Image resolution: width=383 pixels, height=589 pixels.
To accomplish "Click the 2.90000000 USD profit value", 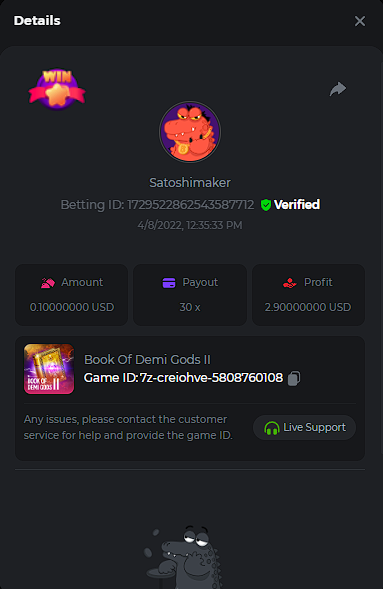I will pos(308,307).
